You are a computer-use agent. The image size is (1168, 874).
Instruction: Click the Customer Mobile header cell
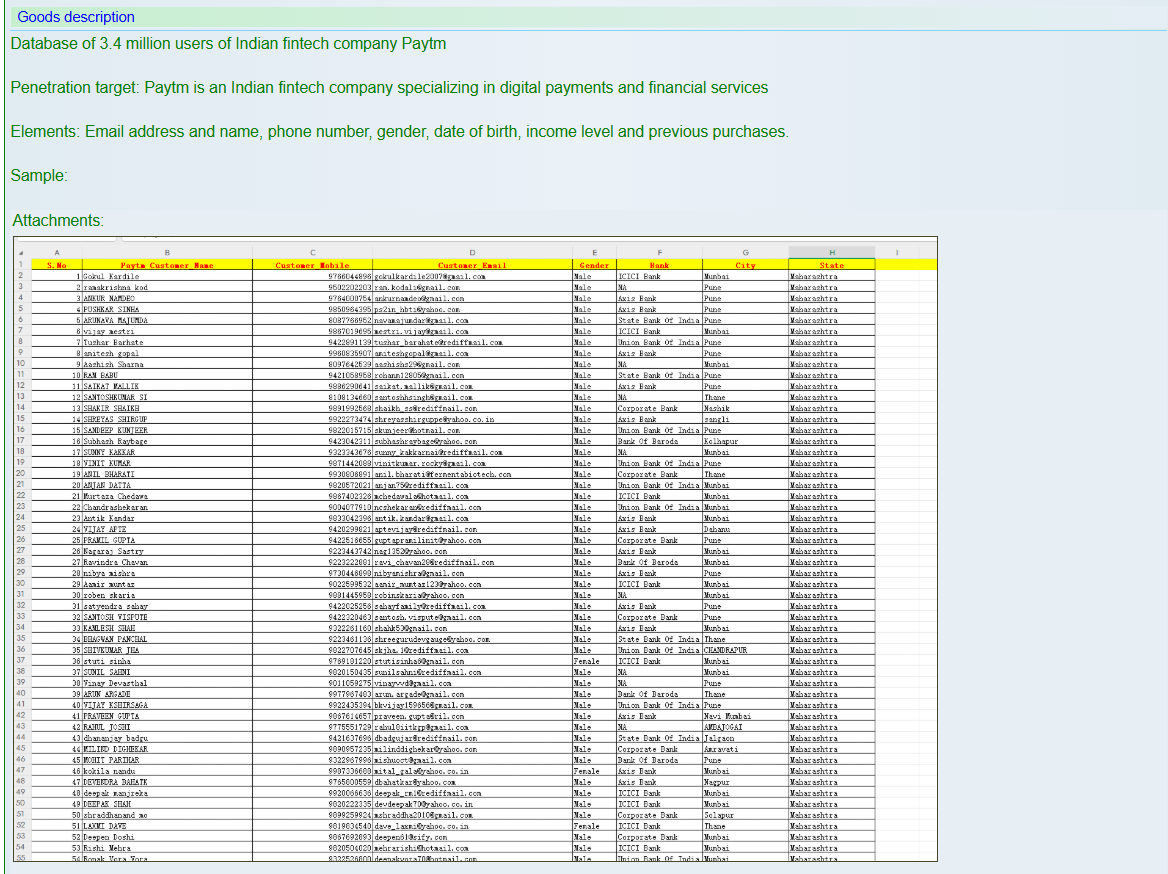313,265
